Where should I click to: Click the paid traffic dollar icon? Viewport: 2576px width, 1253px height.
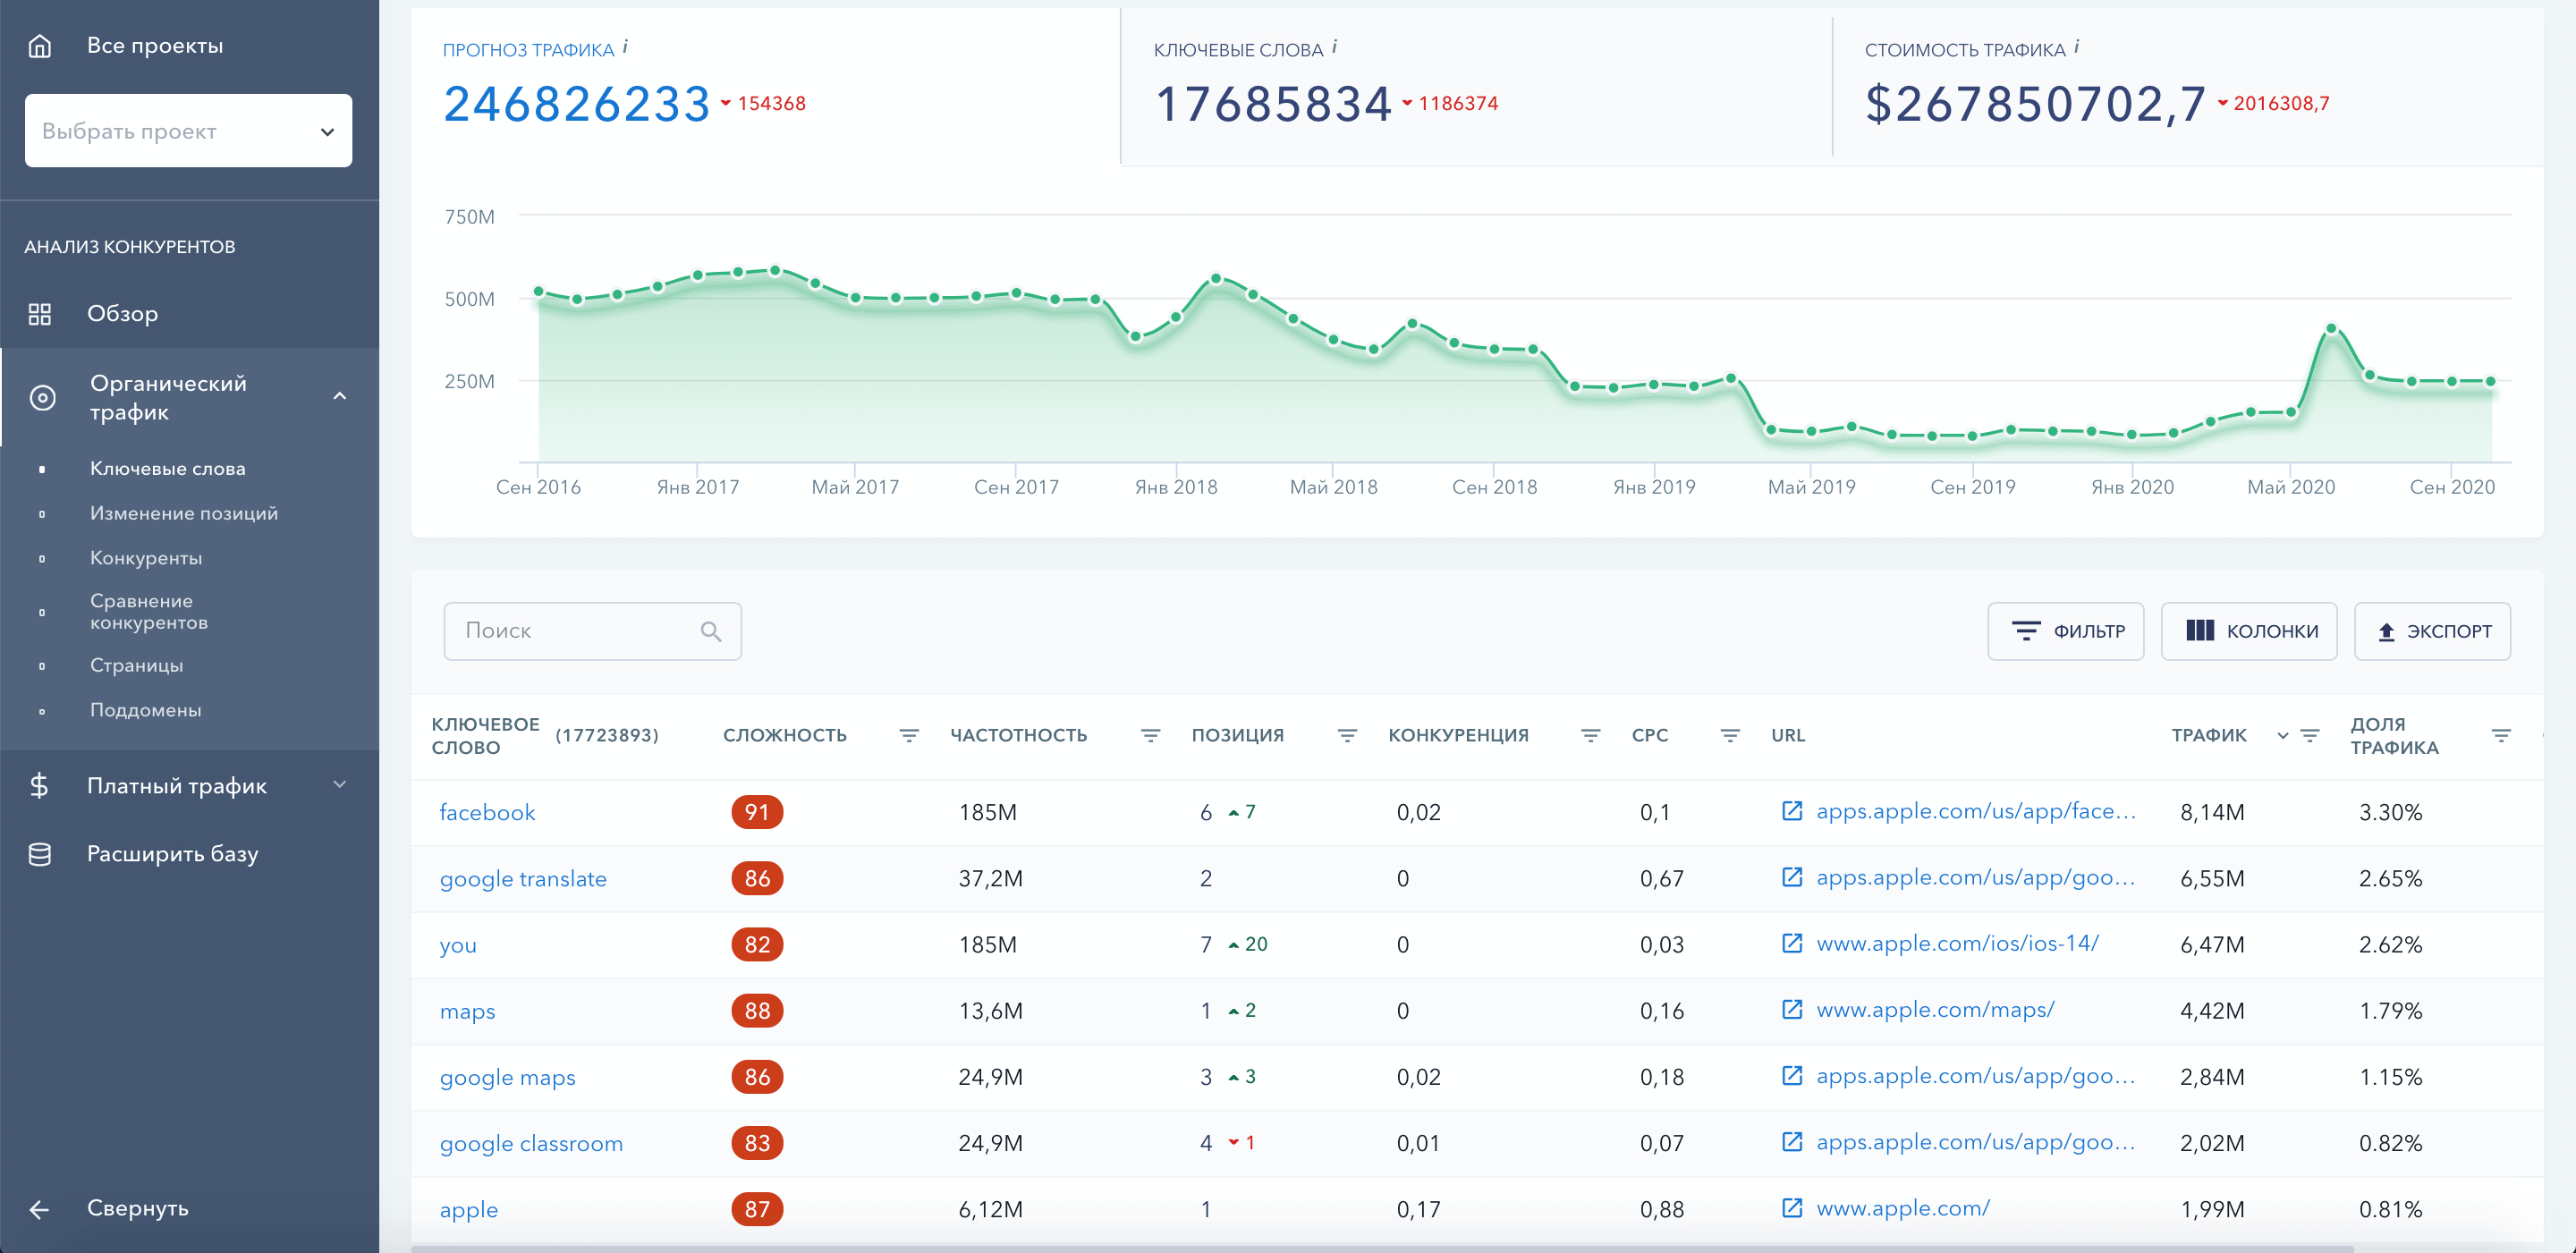click(x=39, y=786)
